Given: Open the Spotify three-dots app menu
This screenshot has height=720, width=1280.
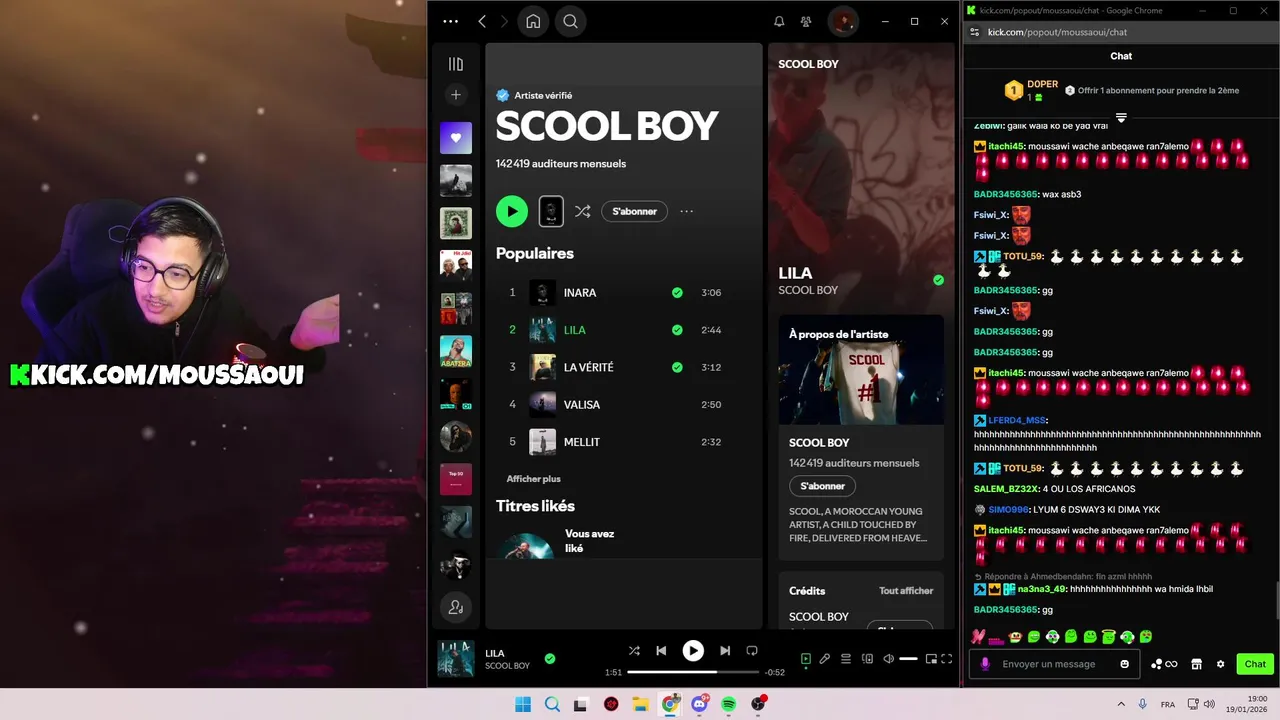Looking at the screenshot, I should point(450,21).
